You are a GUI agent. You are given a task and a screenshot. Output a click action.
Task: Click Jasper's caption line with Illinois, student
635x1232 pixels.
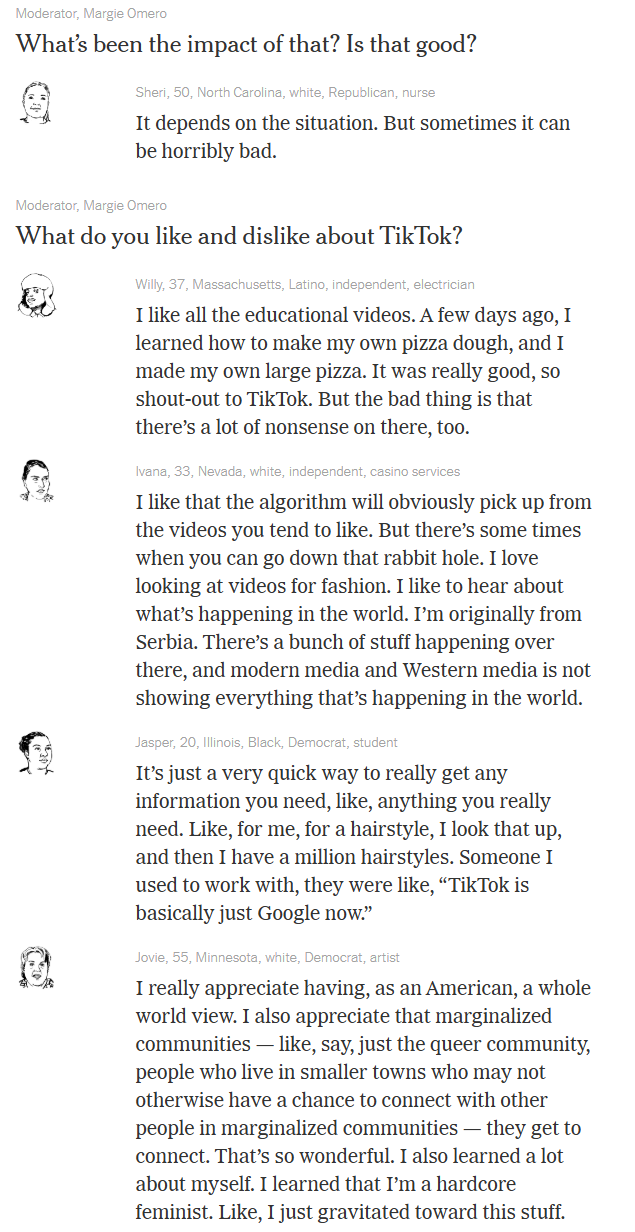[x=266, y=742]
